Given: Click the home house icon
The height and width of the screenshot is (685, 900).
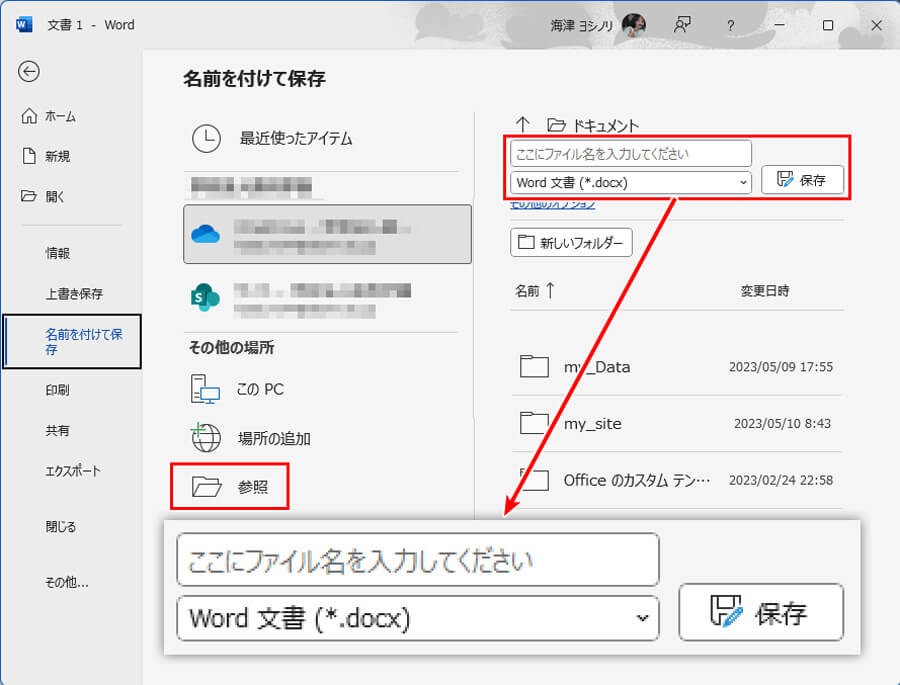Looking at the screenshot, I should tap(29, 116).
